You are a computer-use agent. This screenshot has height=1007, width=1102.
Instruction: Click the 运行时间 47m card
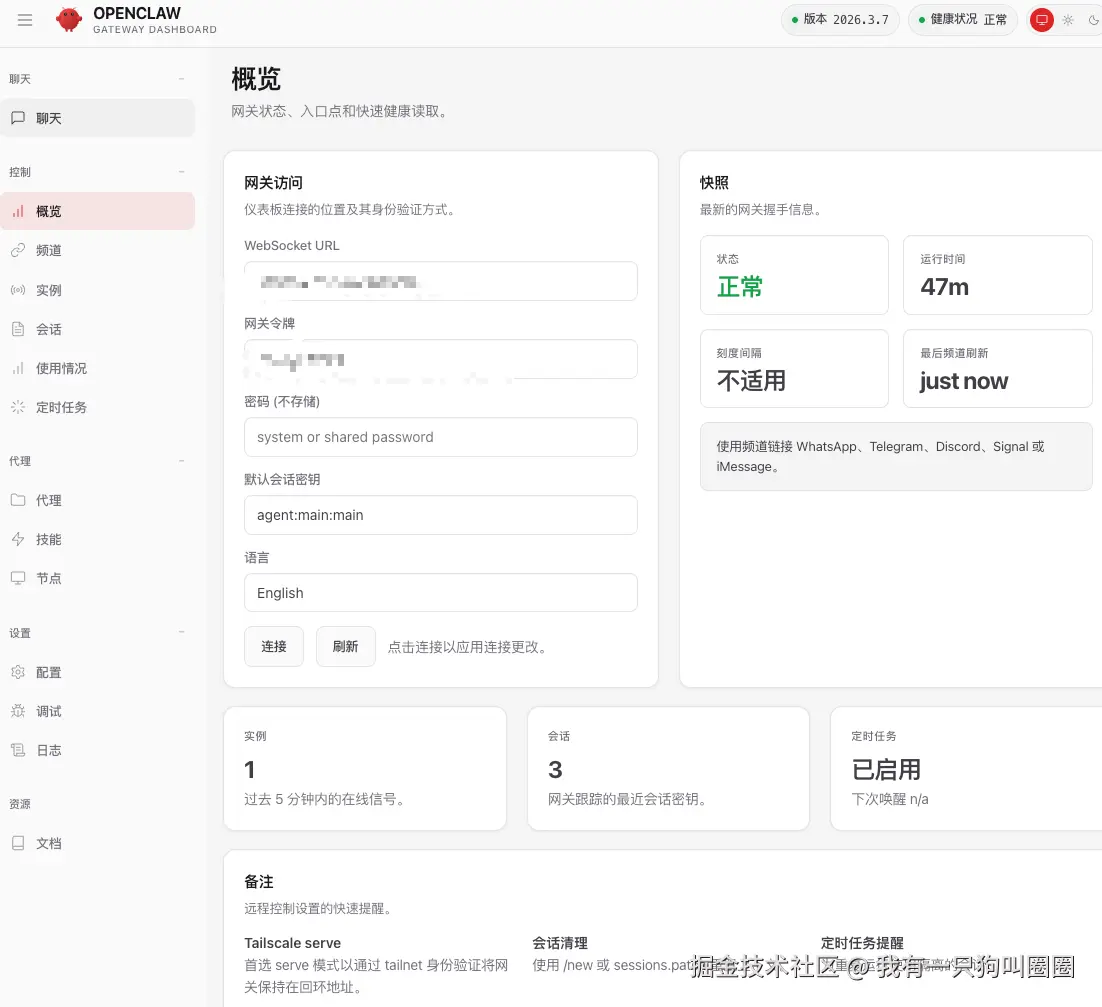tap(997, 275)
